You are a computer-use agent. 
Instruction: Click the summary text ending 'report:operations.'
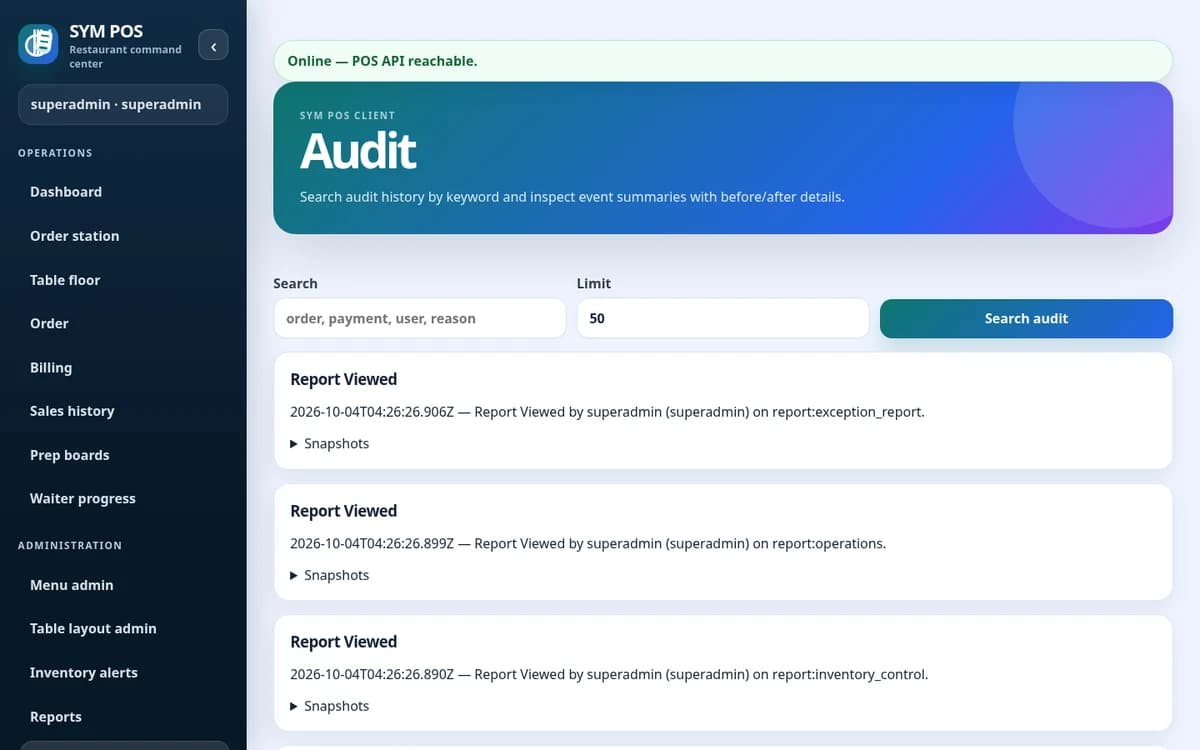588,544
